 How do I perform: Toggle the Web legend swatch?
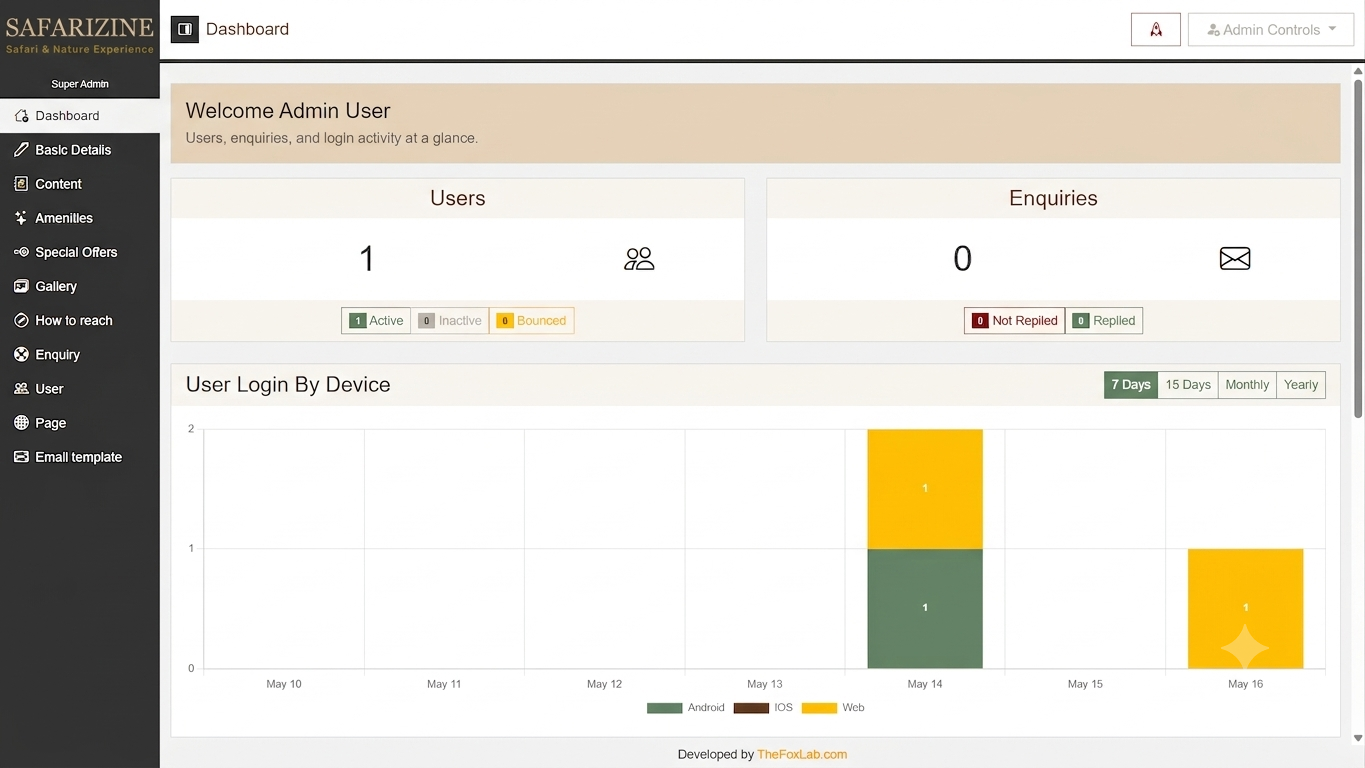tap(819, 708)
